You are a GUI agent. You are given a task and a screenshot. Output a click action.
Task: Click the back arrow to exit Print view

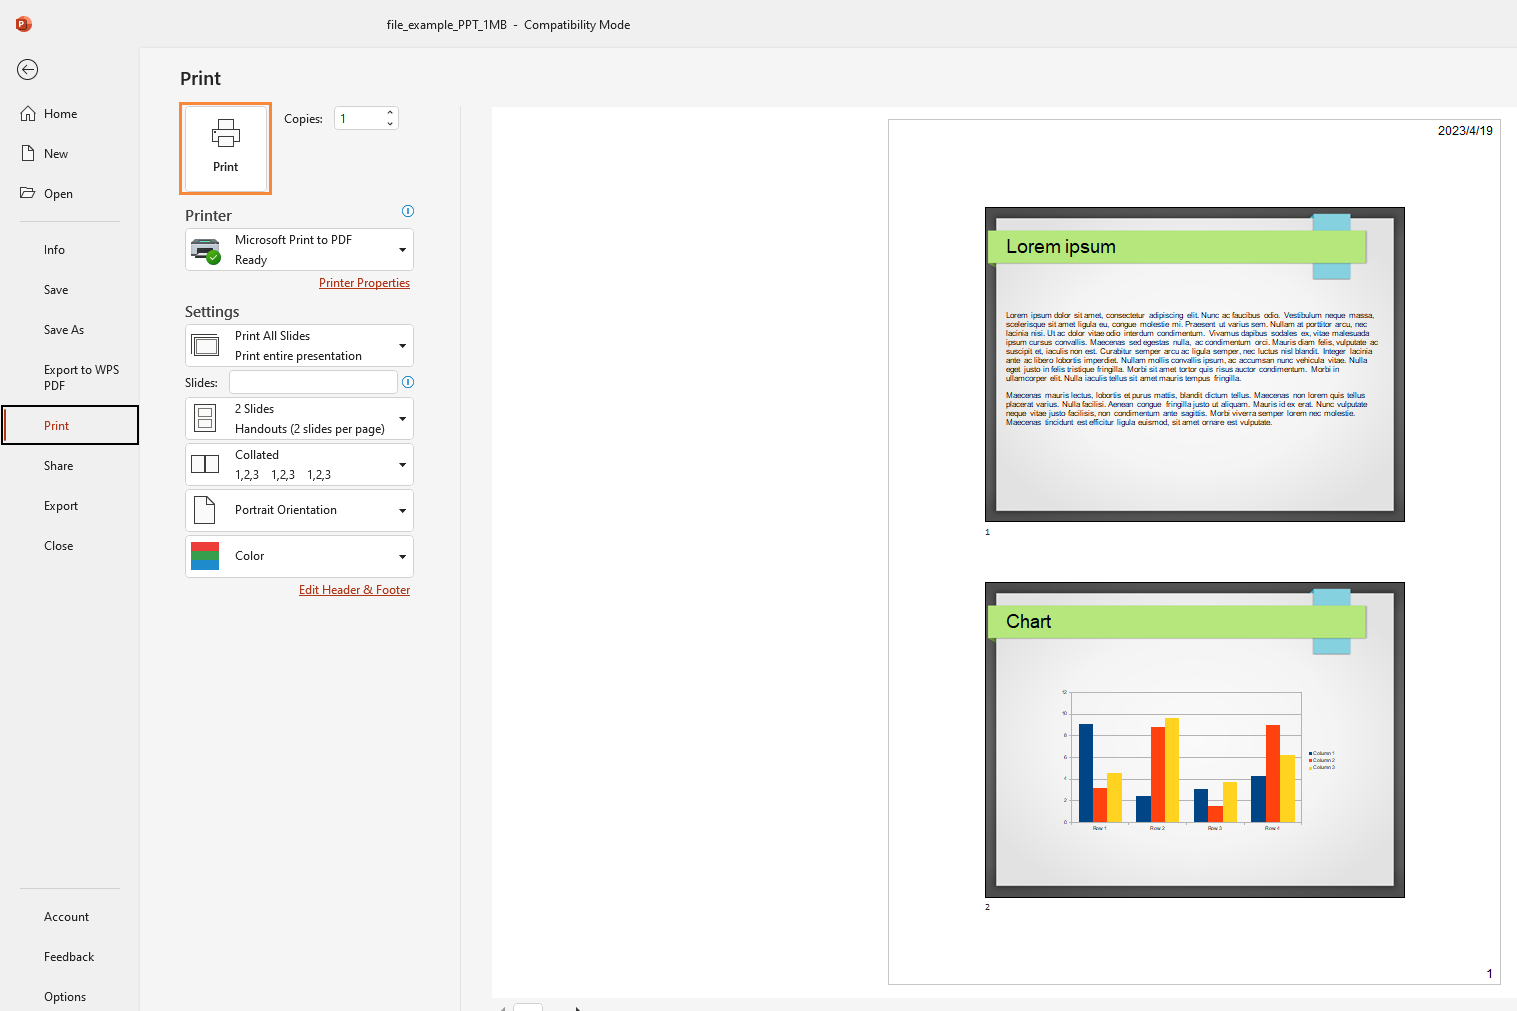[27, 70]
